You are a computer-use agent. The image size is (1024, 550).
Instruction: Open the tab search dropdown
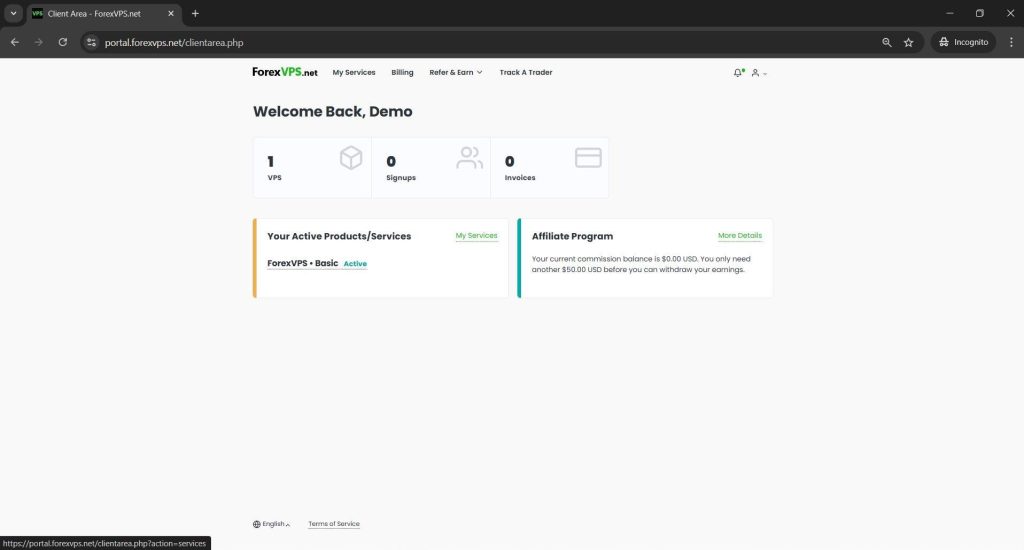[x=13, y=13]
